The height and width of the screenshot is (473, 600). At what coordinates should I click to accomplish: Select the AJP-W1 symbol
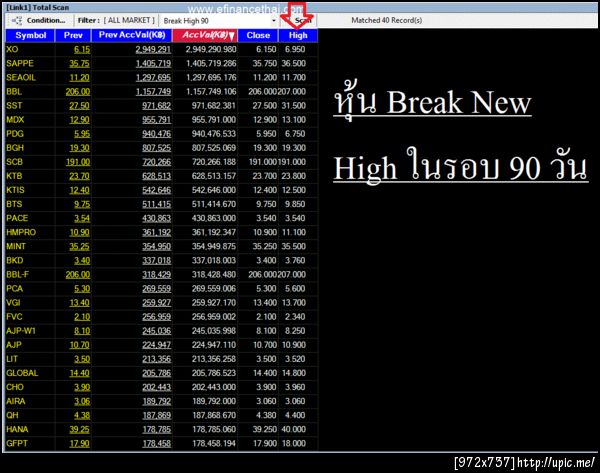coord(21,331)
